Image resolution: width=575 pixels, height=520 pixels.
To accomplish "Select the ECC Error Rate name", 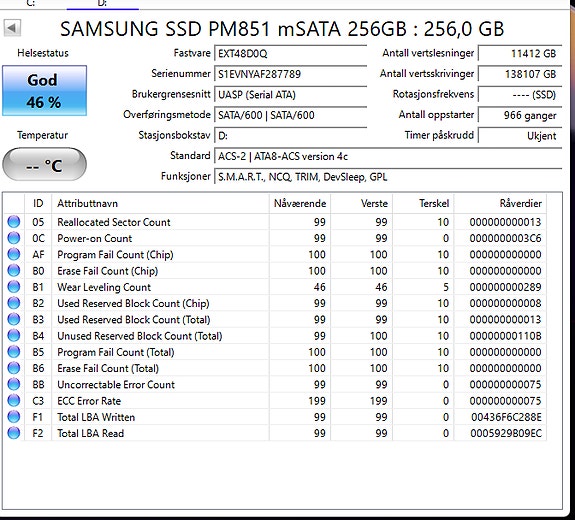I will click(89, 401).
